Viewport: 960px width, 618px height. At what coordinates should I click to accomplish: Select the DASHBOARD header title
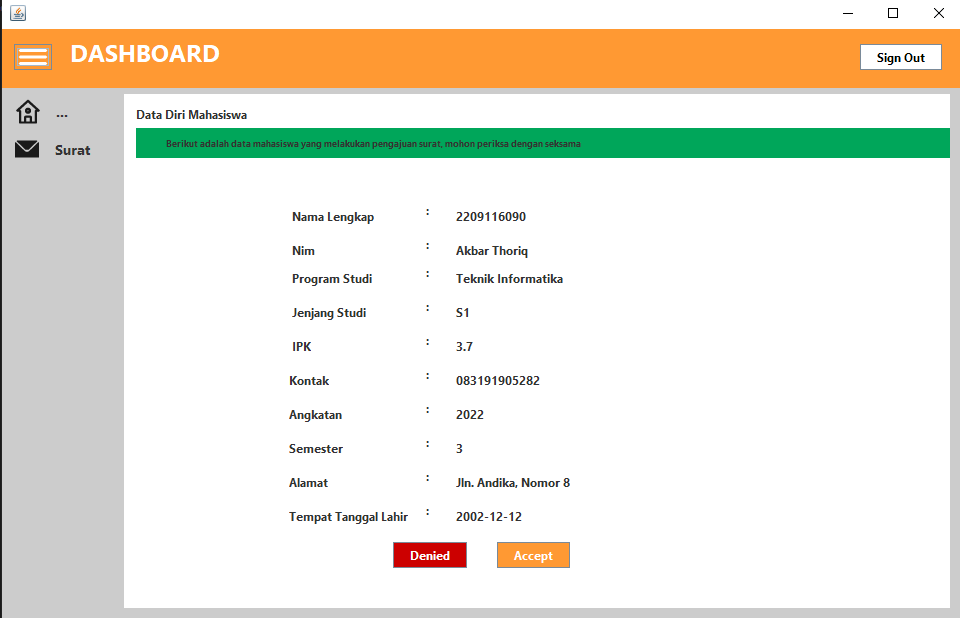coord(145,55)
